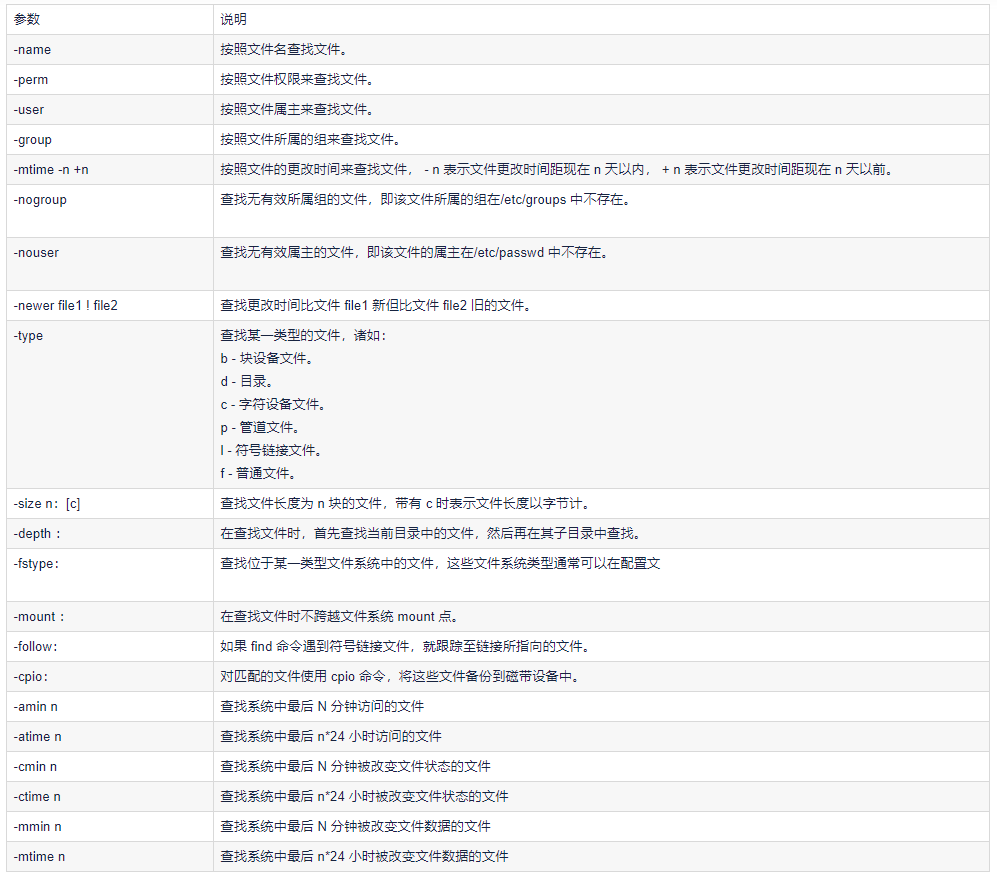Click the -fstype parameter cell

37,563
